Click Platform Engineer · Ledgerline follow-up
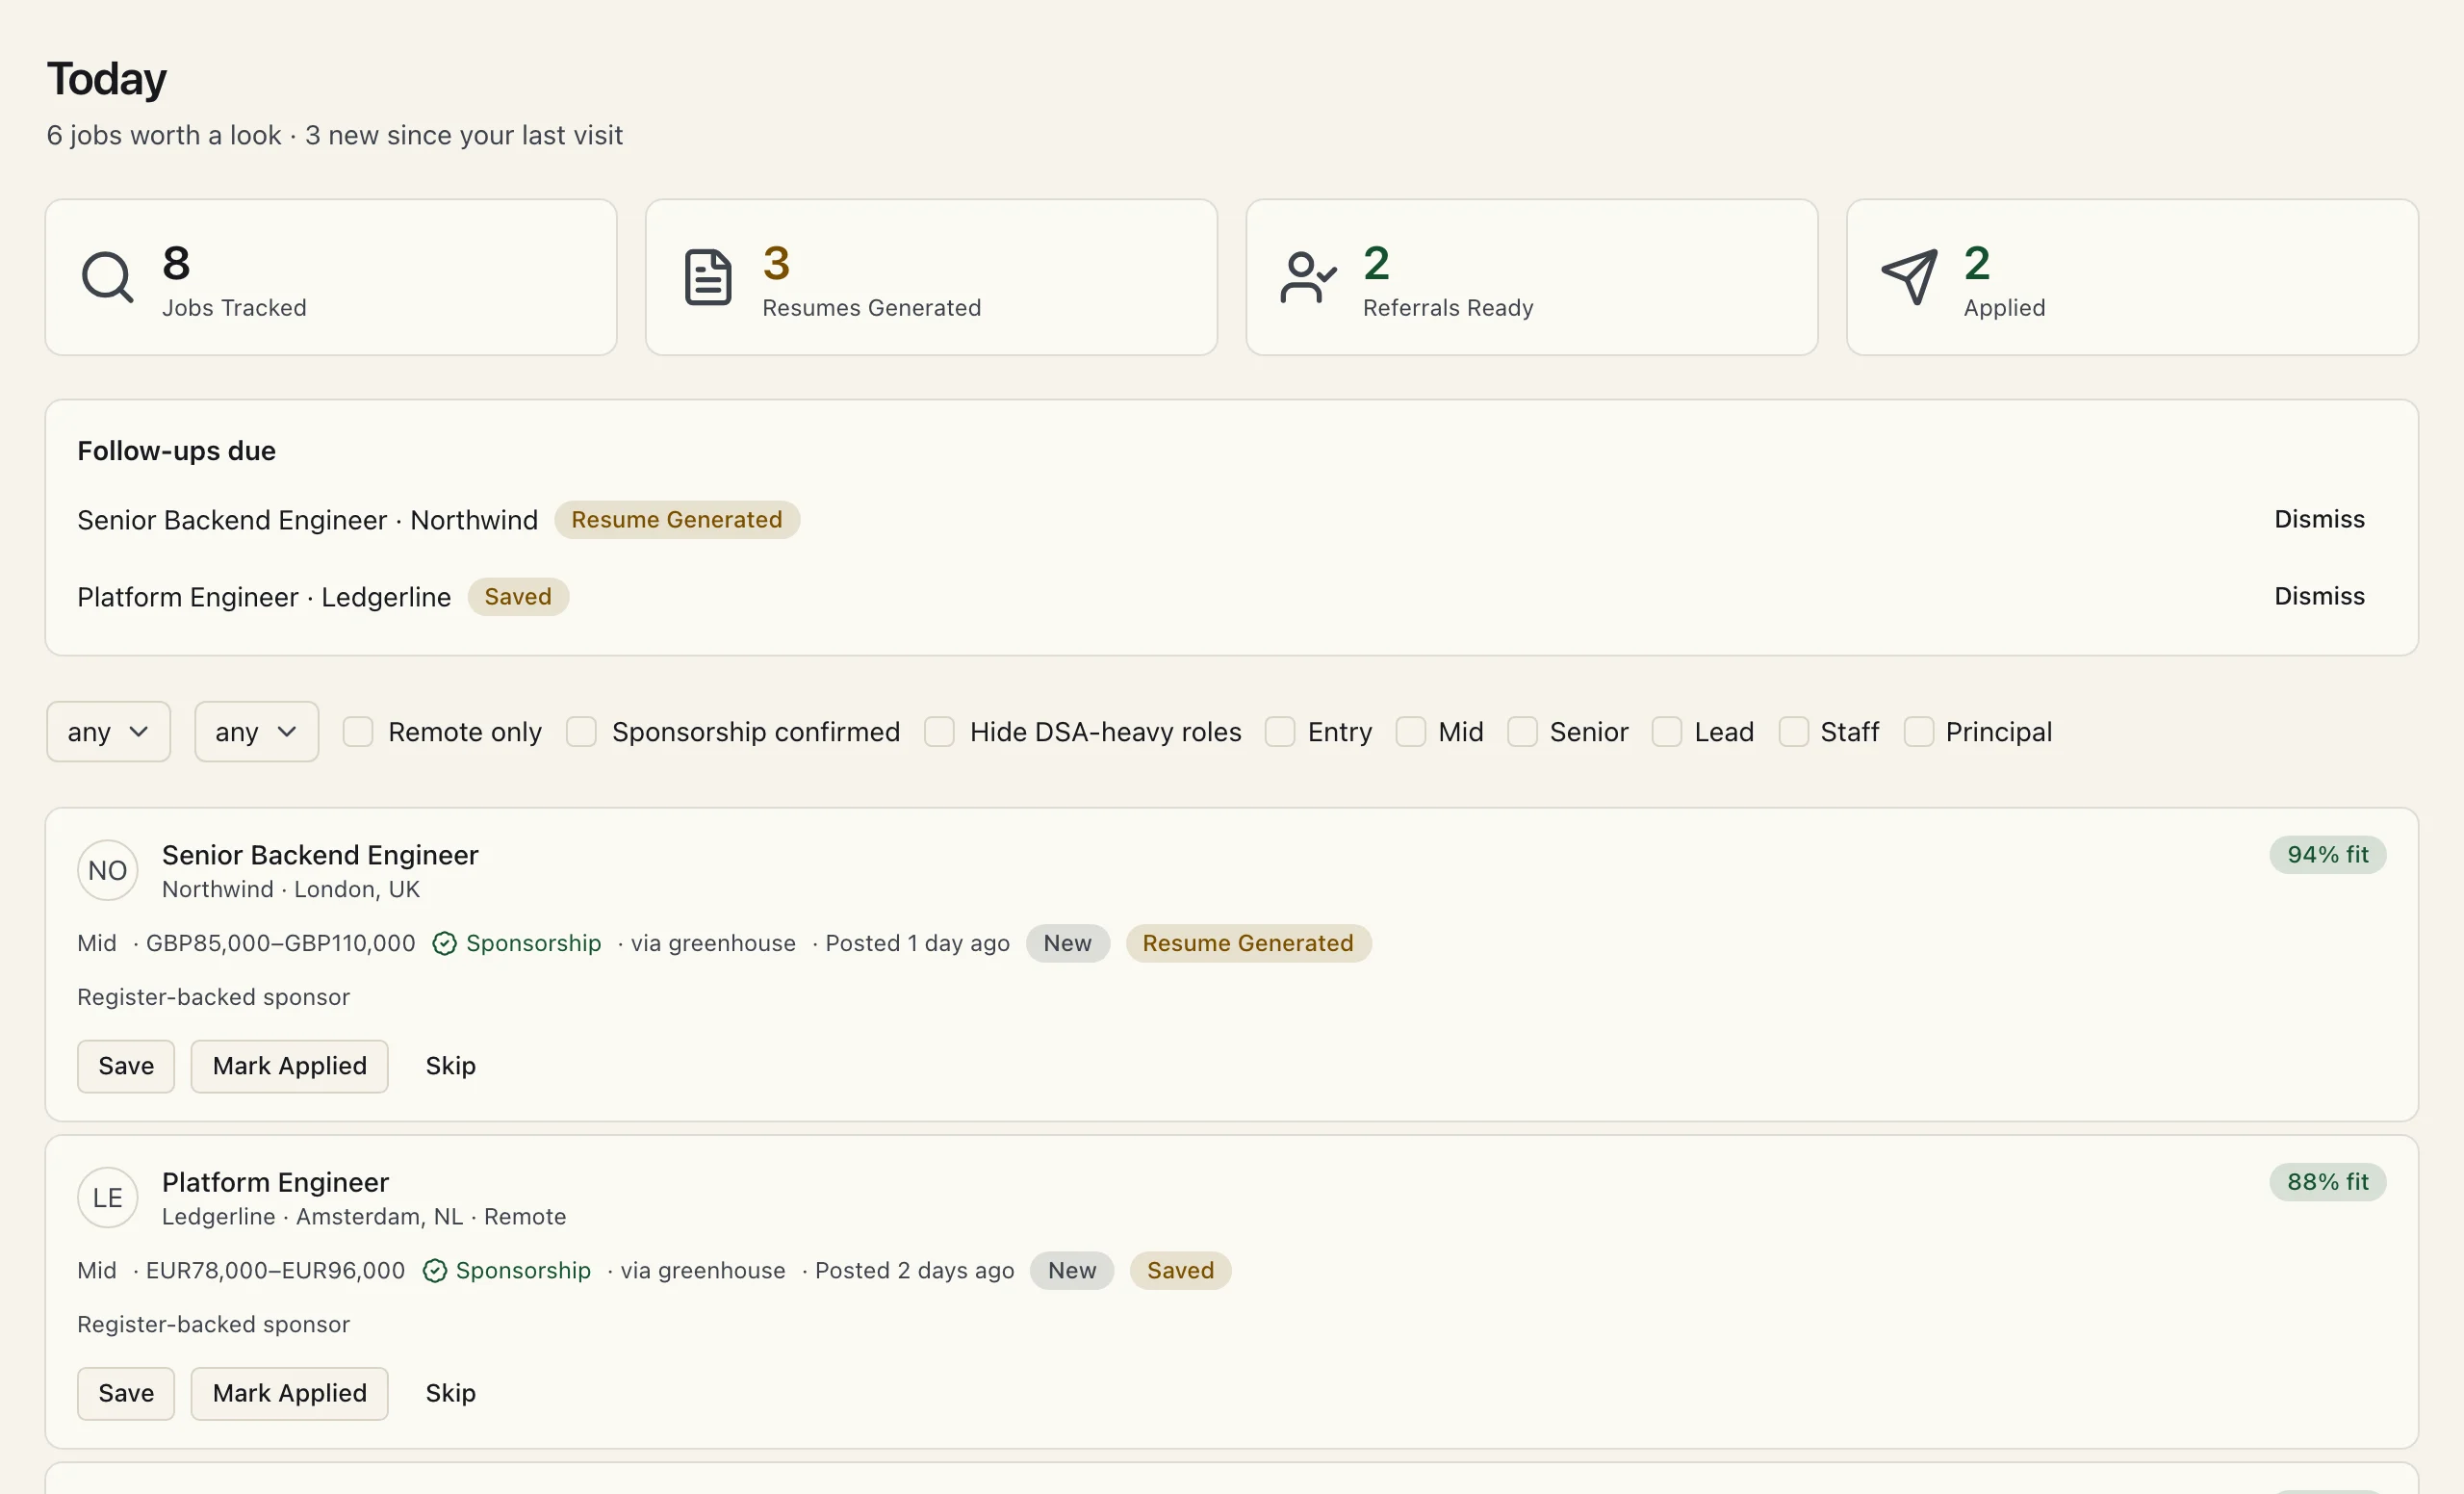Image resolution: width=2464 pixels, height=1494 pixels. pyautogui.click(x=264, y=597)
